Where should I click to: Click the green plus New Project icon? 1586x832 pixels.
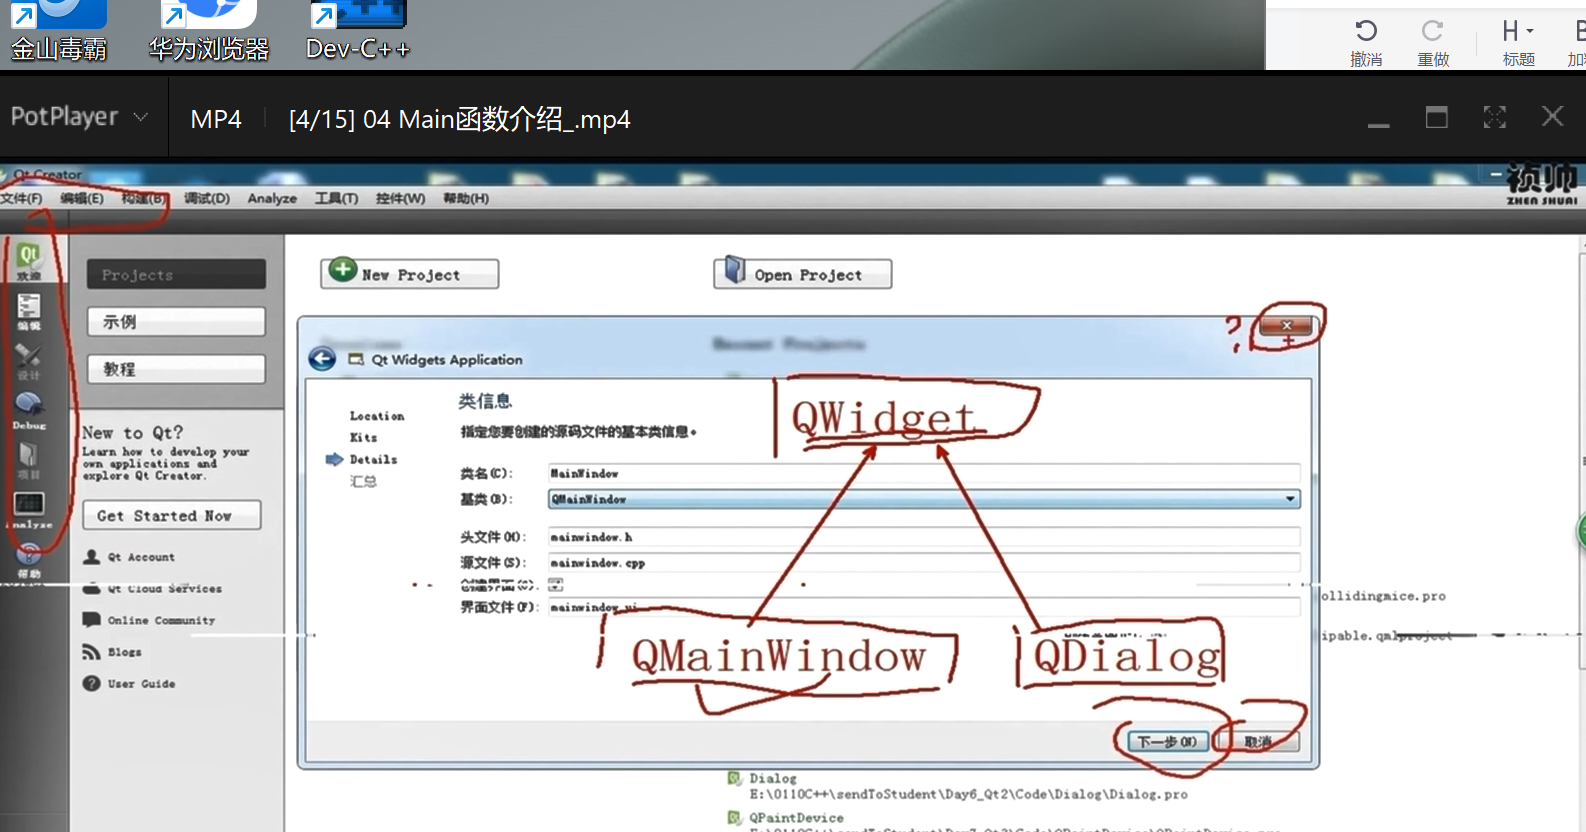[x=343, y=270]
